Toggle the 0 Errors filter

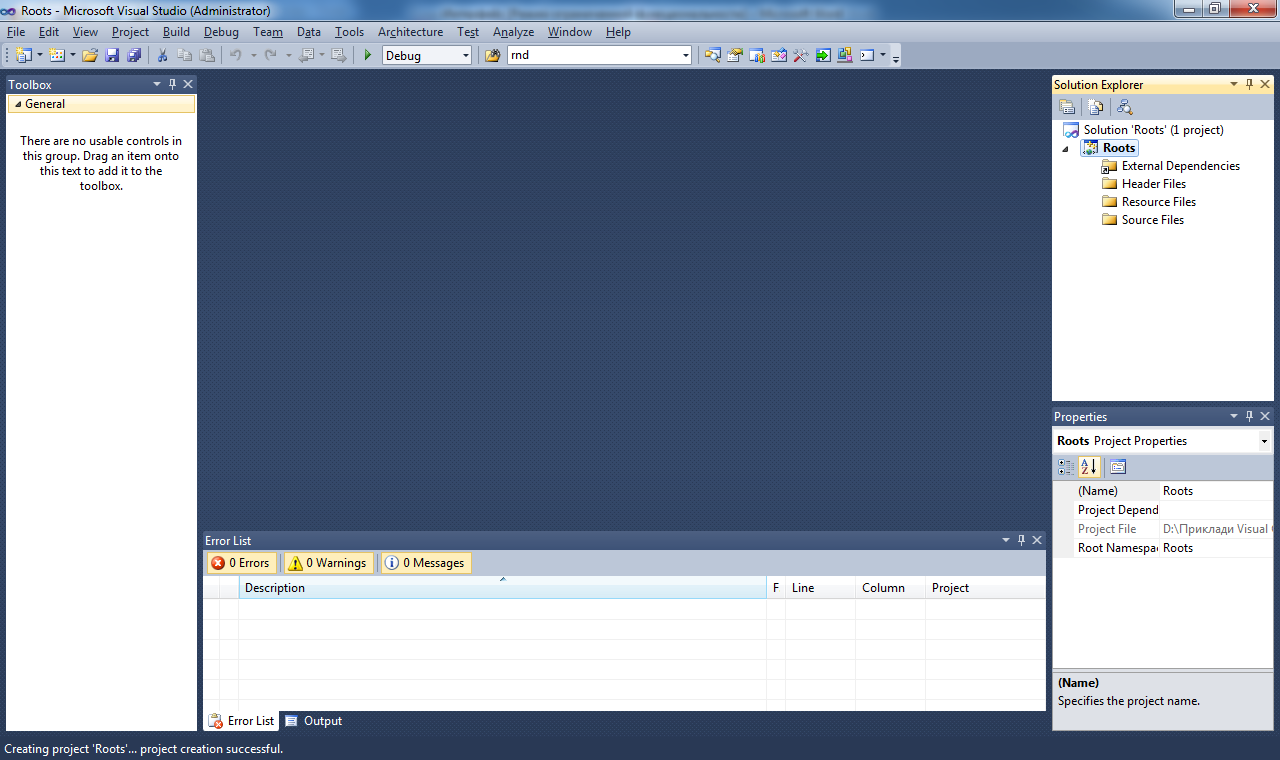pyautogui.click(x=241, y=563)
